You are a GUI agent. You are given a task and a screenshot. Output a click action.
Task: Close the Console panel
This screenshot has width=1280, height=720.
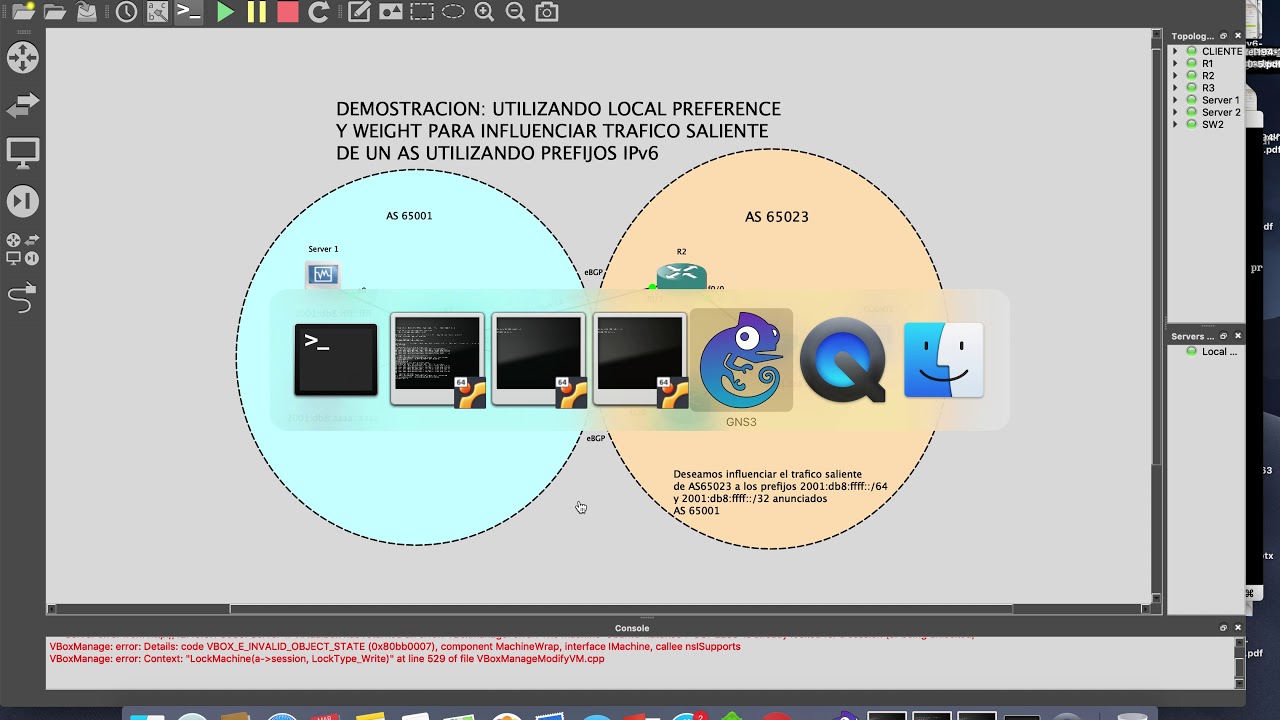pyautogui.click(x=1237, y=628)
